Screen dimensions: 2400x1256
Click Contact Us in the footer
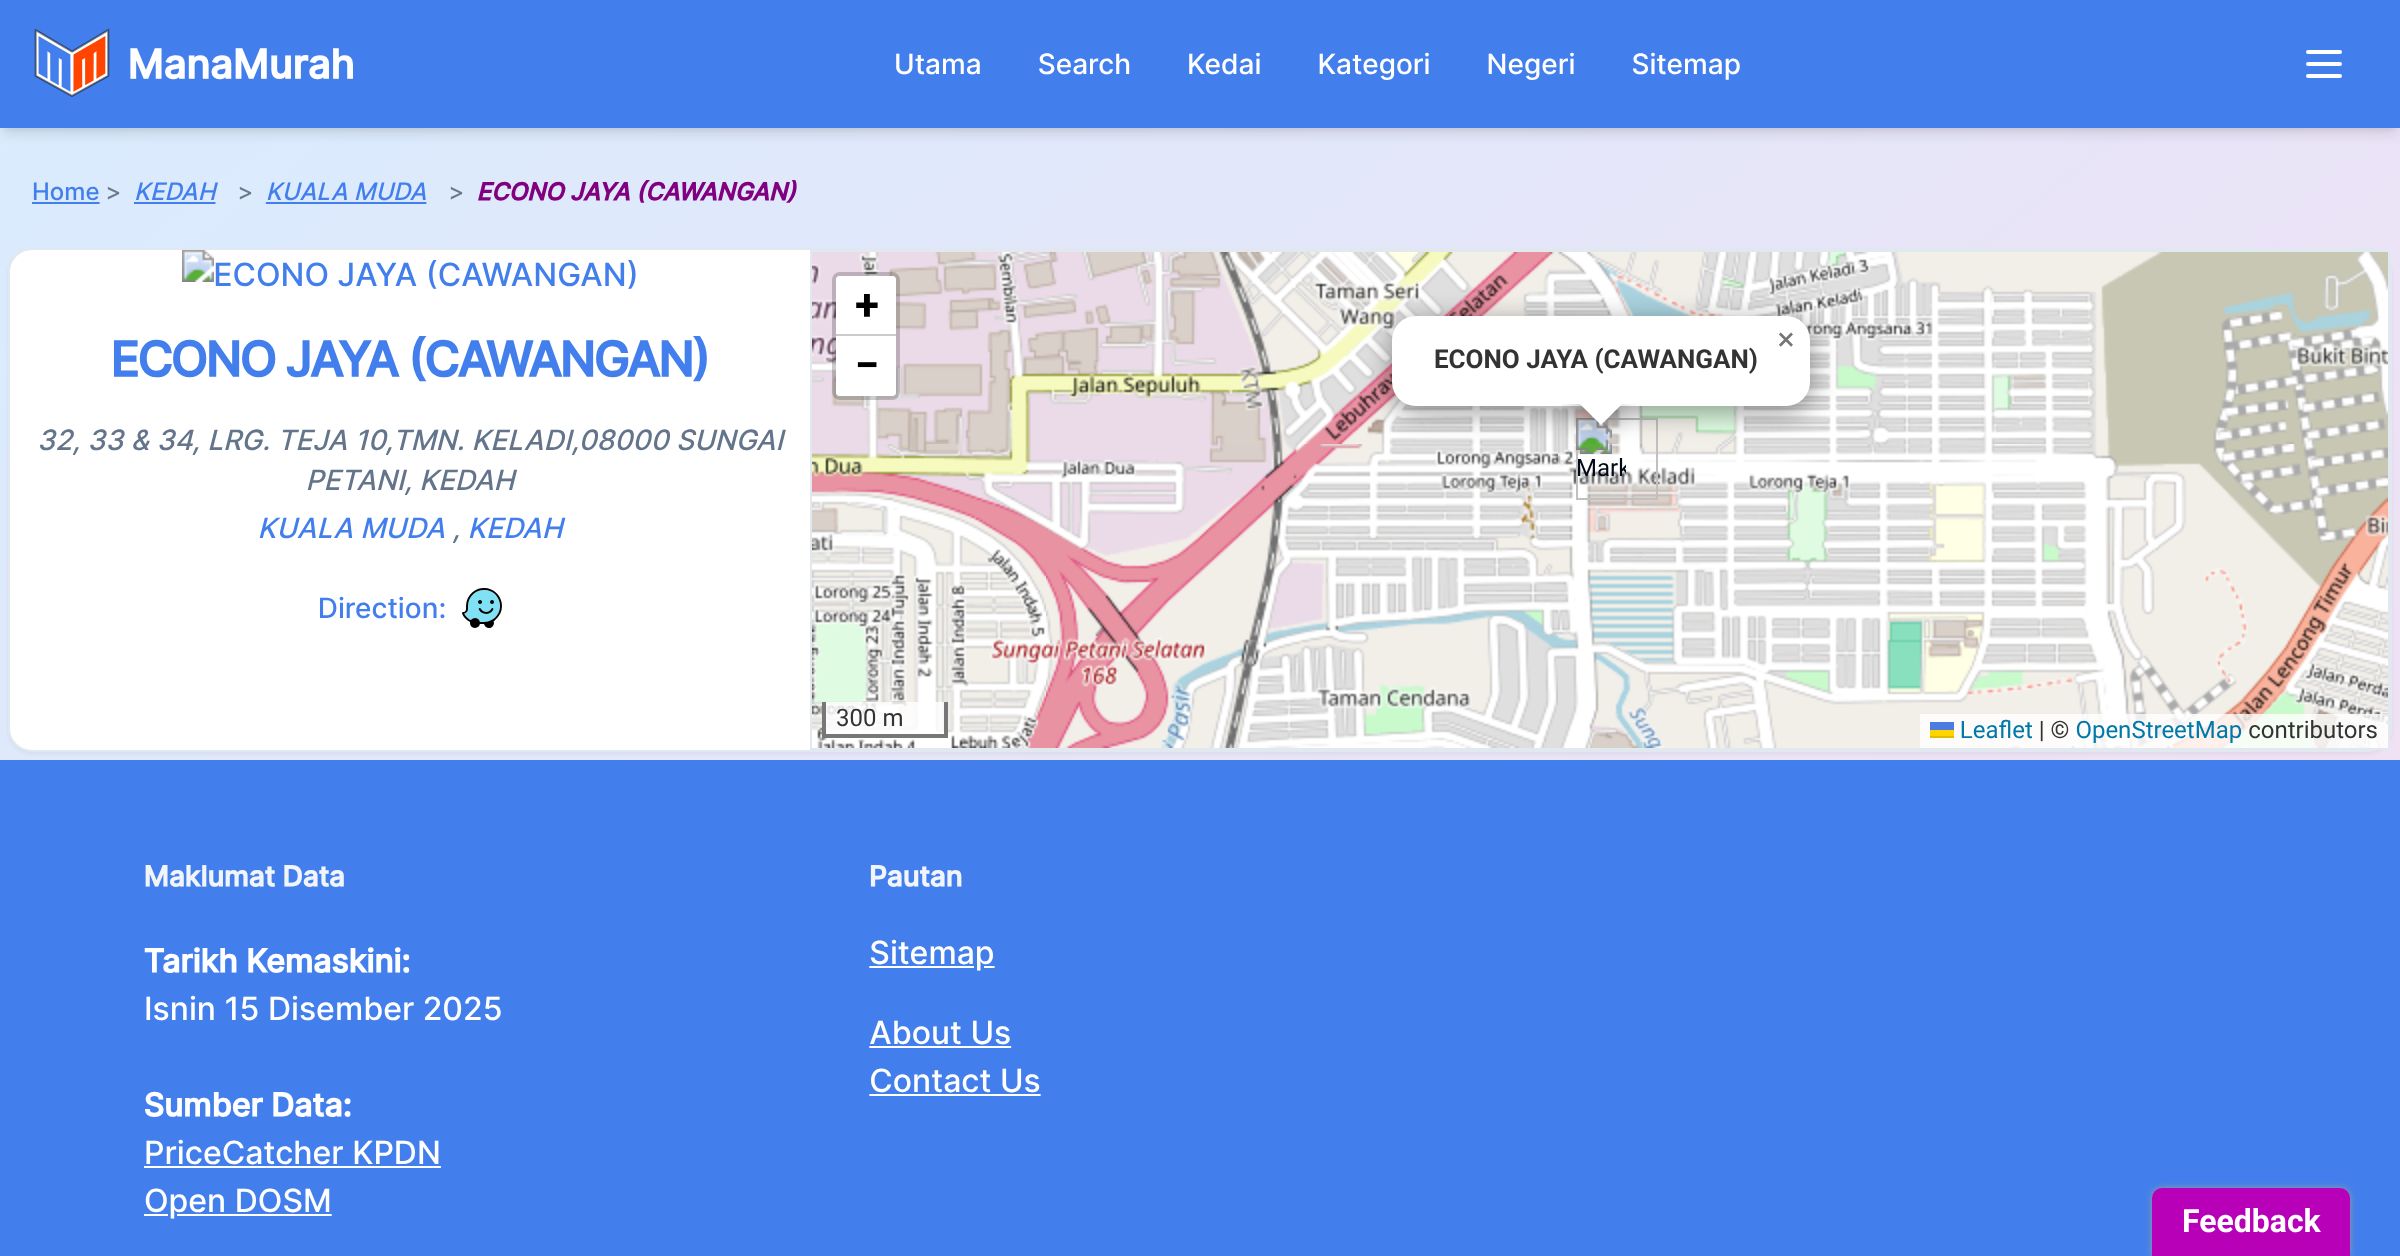pos(954,1081)
